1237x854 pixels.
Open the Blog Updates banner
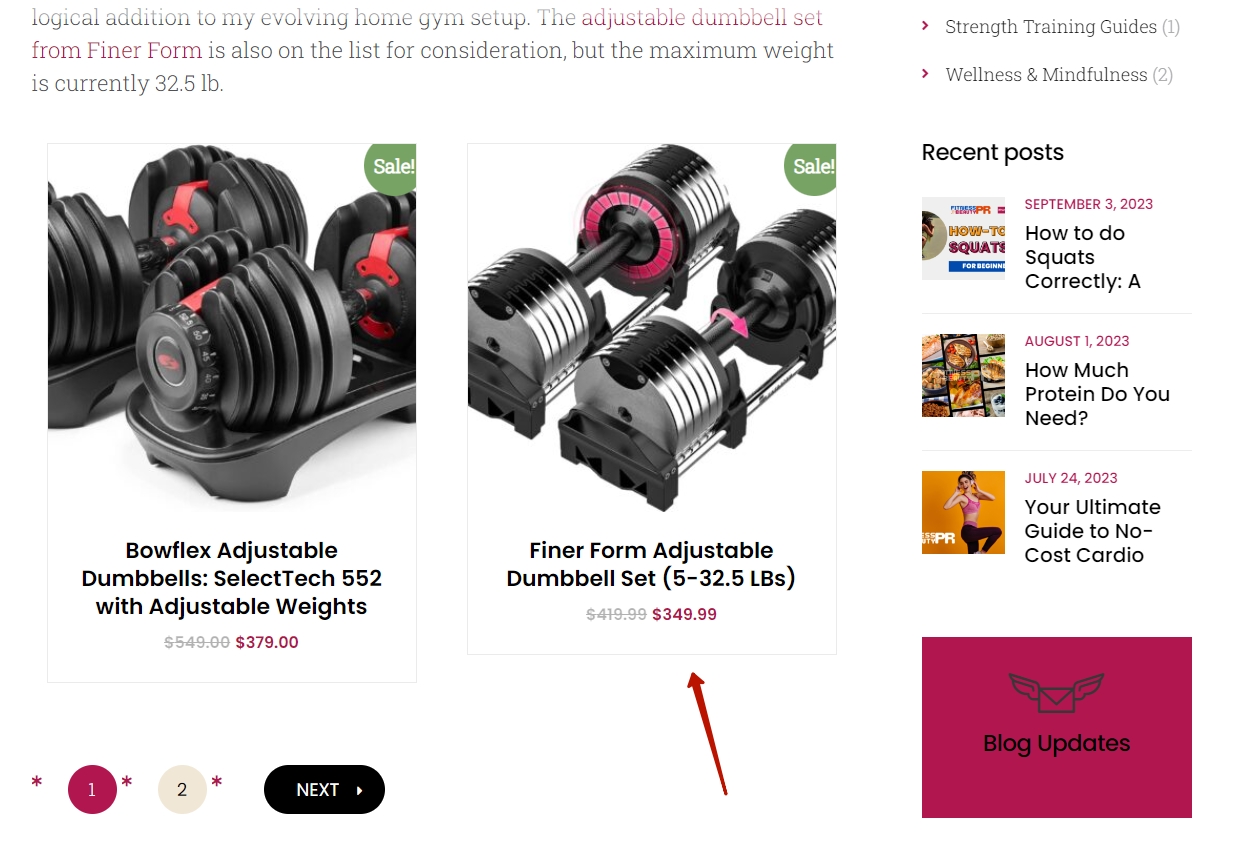point(1056,727)
